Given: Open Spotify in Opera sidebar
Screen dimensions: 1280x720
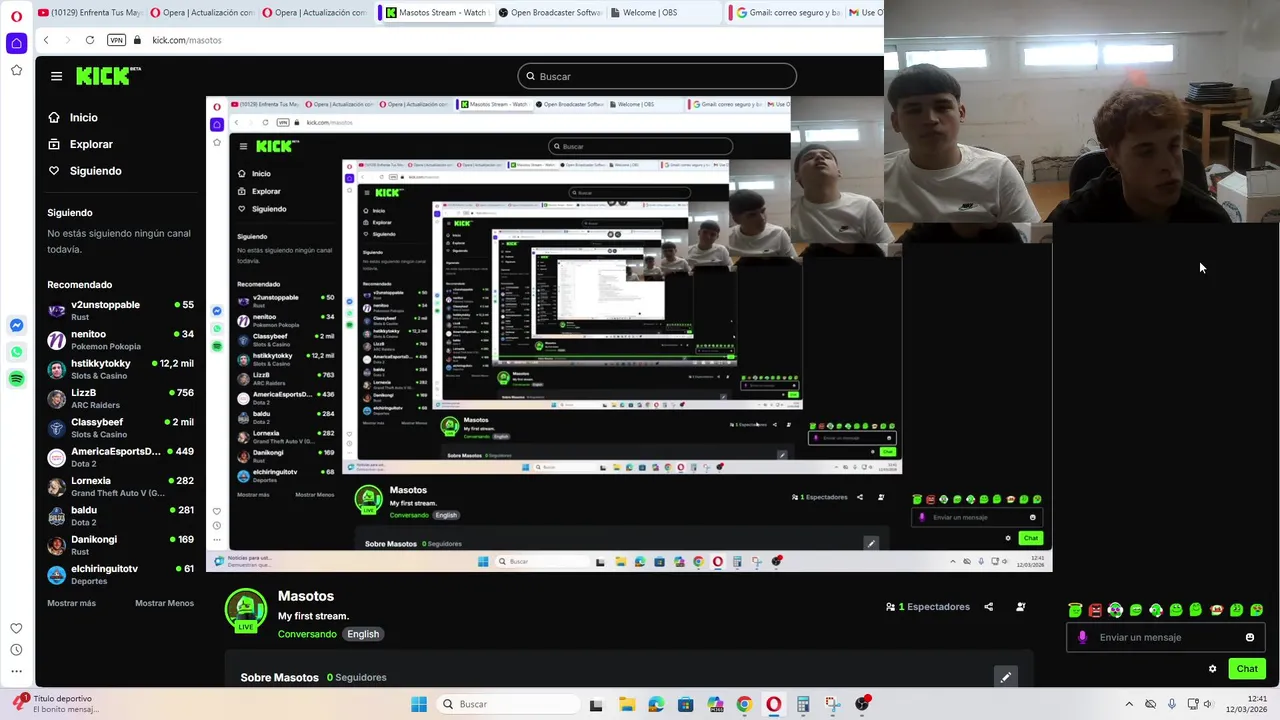Looking at the screenshot, I should tap(16, 379).
